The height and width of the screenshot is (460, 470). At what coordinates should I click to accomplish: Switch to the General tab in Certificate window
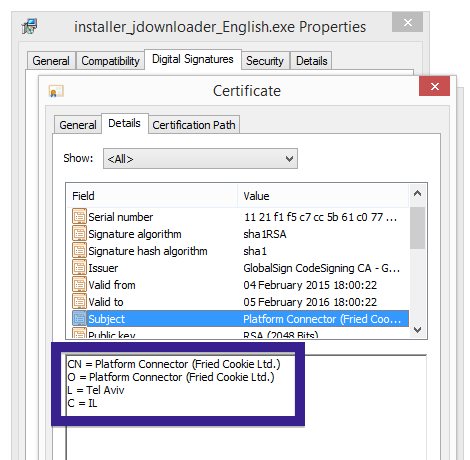pyautogui.click(x=78, y=125)
